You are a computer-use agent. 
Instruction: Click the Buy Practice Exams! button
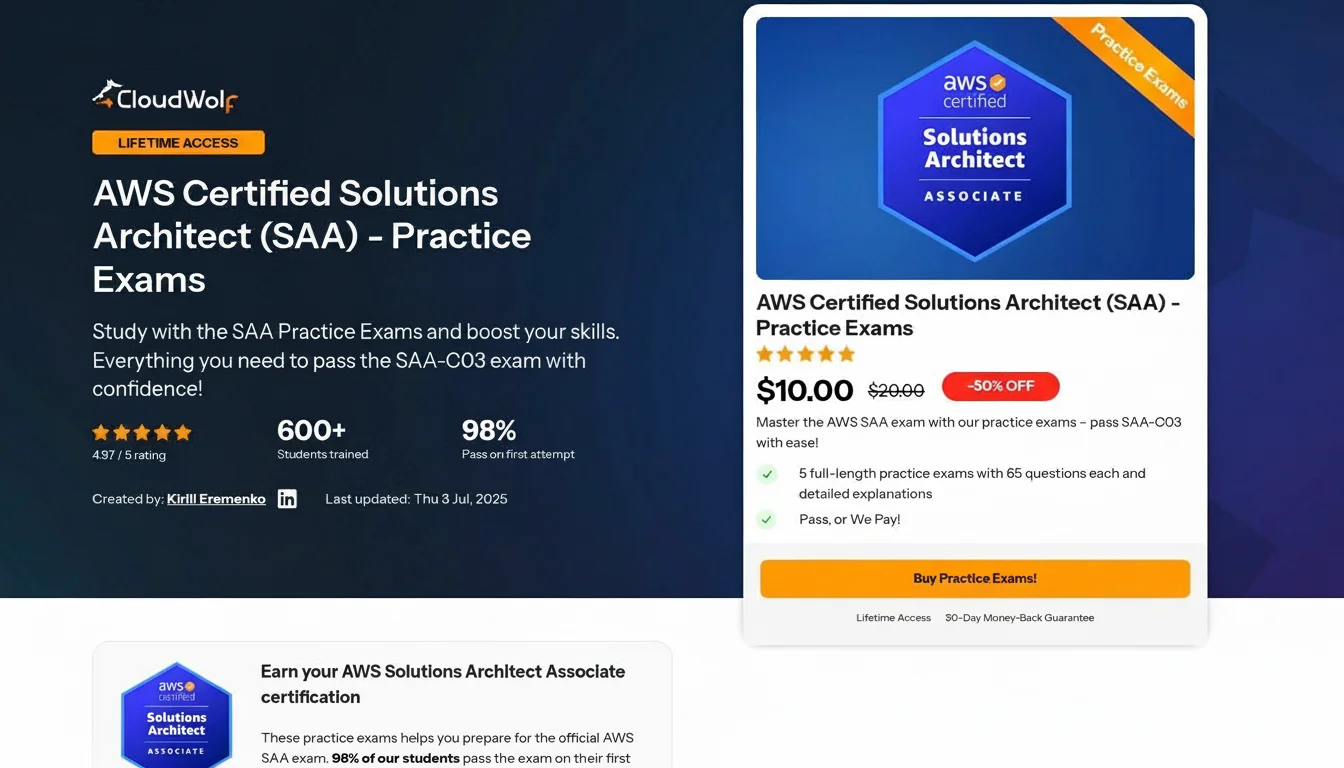click(975, 578)
